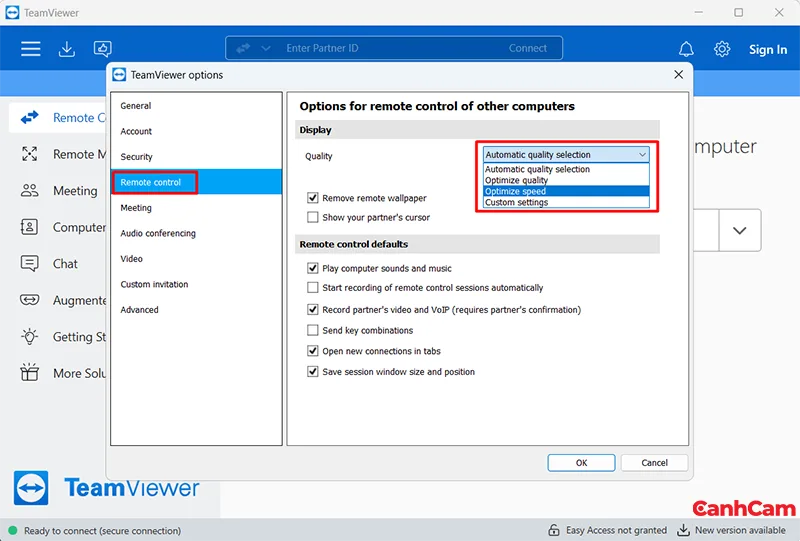The image size is (800, 541).
Task: Click the feedback monitor icon in toolbar
Action: click(x=103, y=49)
